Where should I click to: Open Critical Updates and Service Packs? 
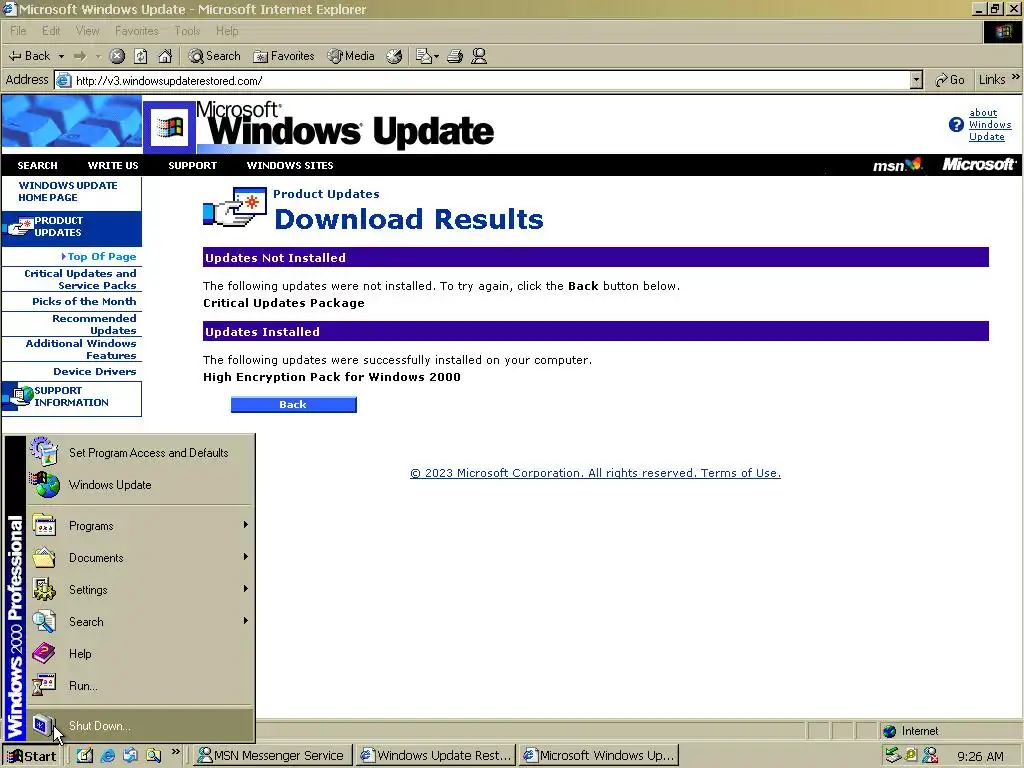point(80,280)
